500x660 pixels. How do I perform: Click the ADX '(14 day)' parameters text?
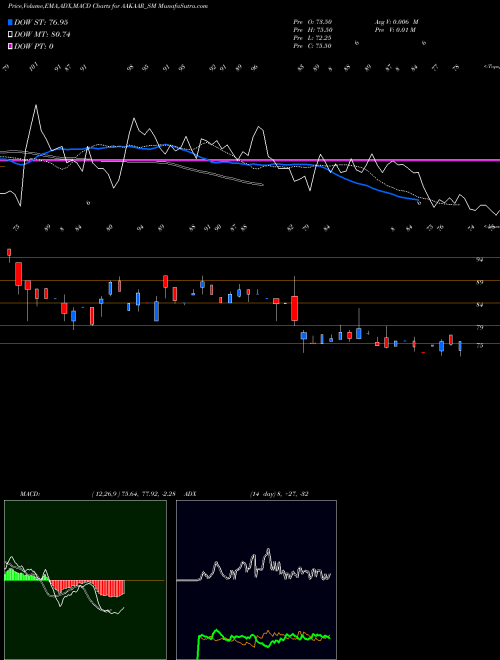(263, 493)
